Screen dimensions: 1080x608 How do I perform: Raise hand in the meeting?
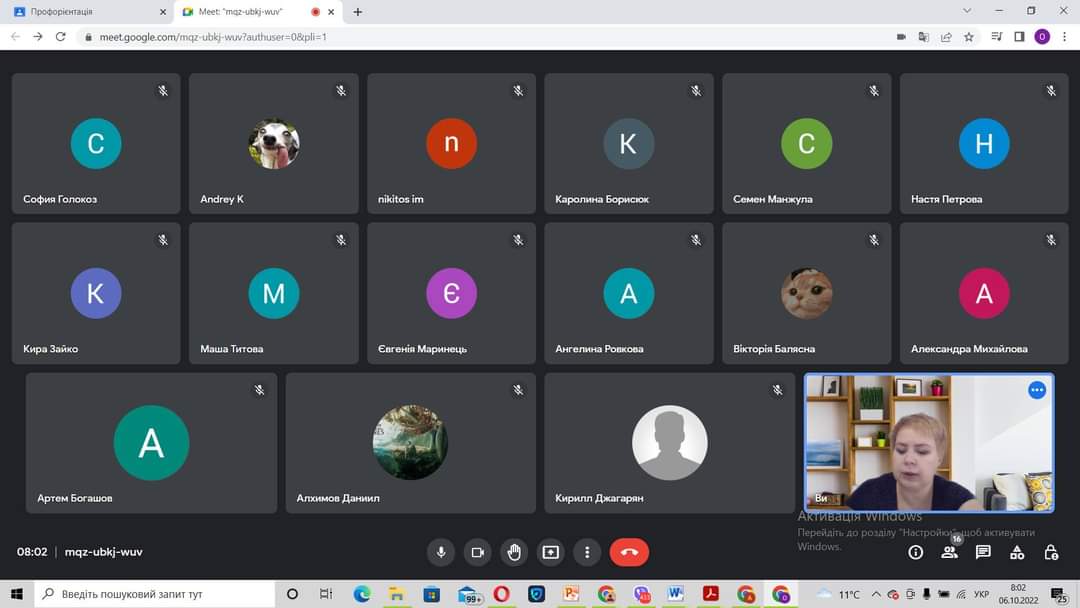coord(514,552)
